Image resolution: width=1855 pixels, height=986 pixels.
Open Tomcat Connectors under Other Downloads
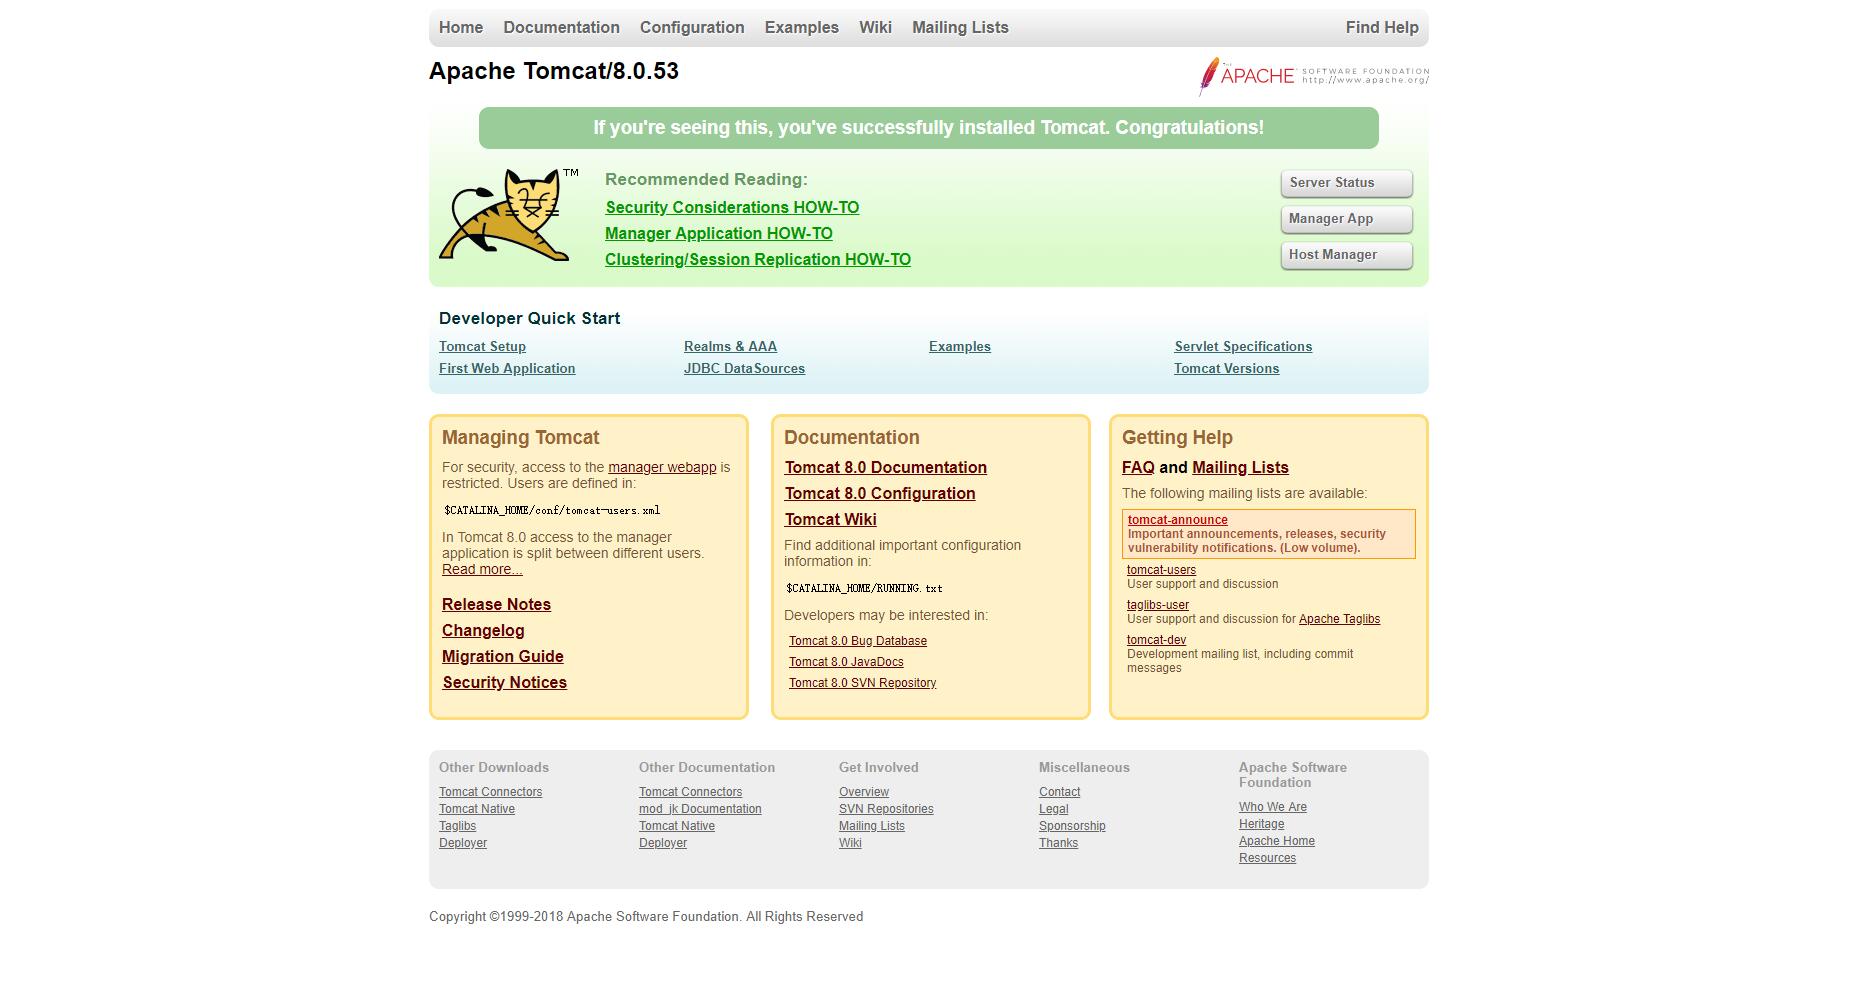coord(490,792)
